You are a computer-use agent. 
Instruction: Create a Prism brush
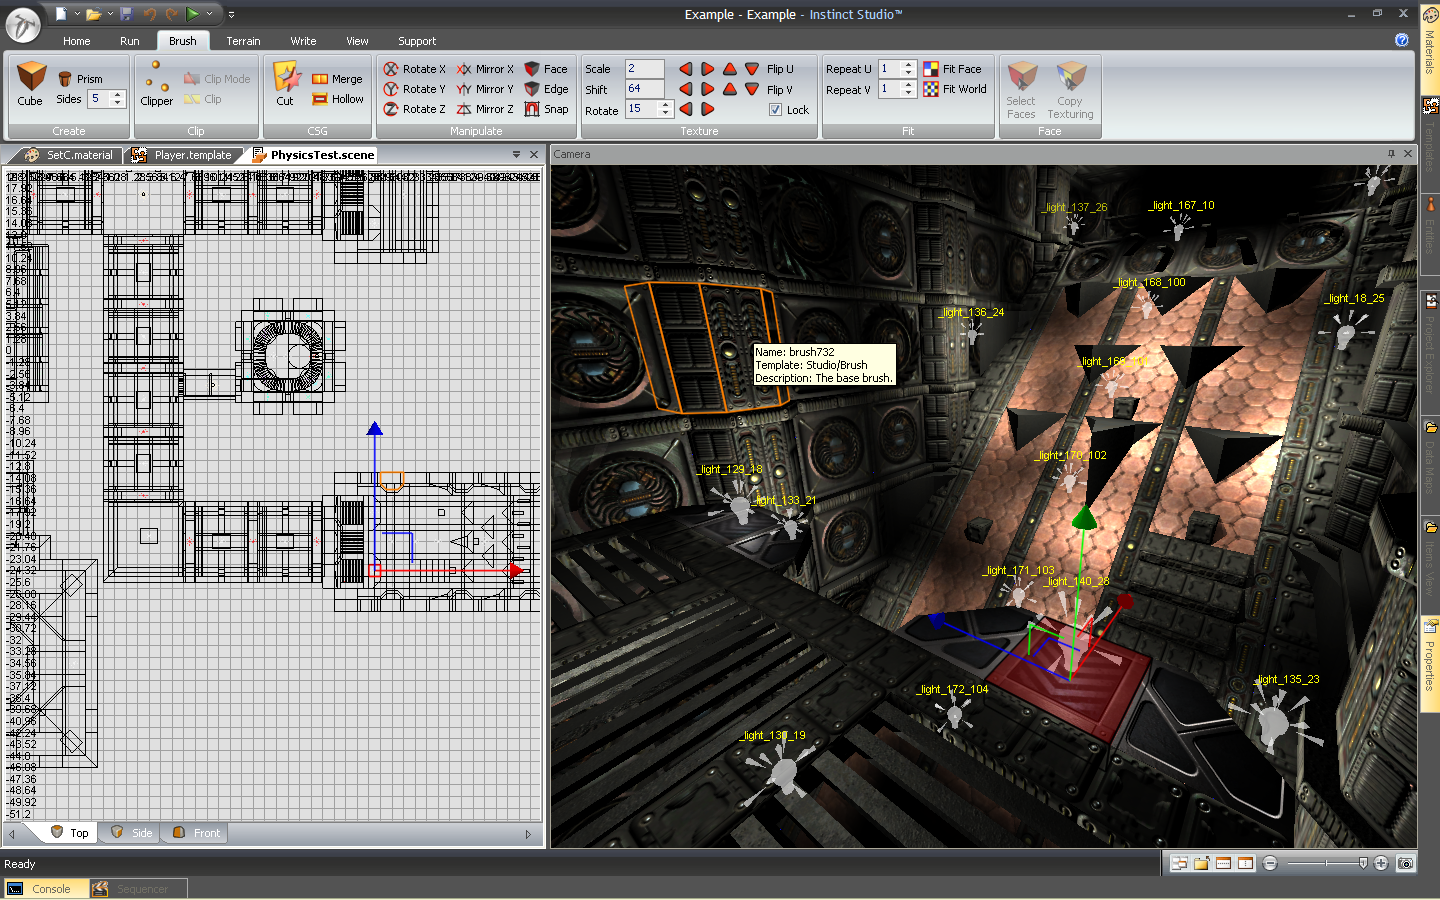(x=80, y=79)
